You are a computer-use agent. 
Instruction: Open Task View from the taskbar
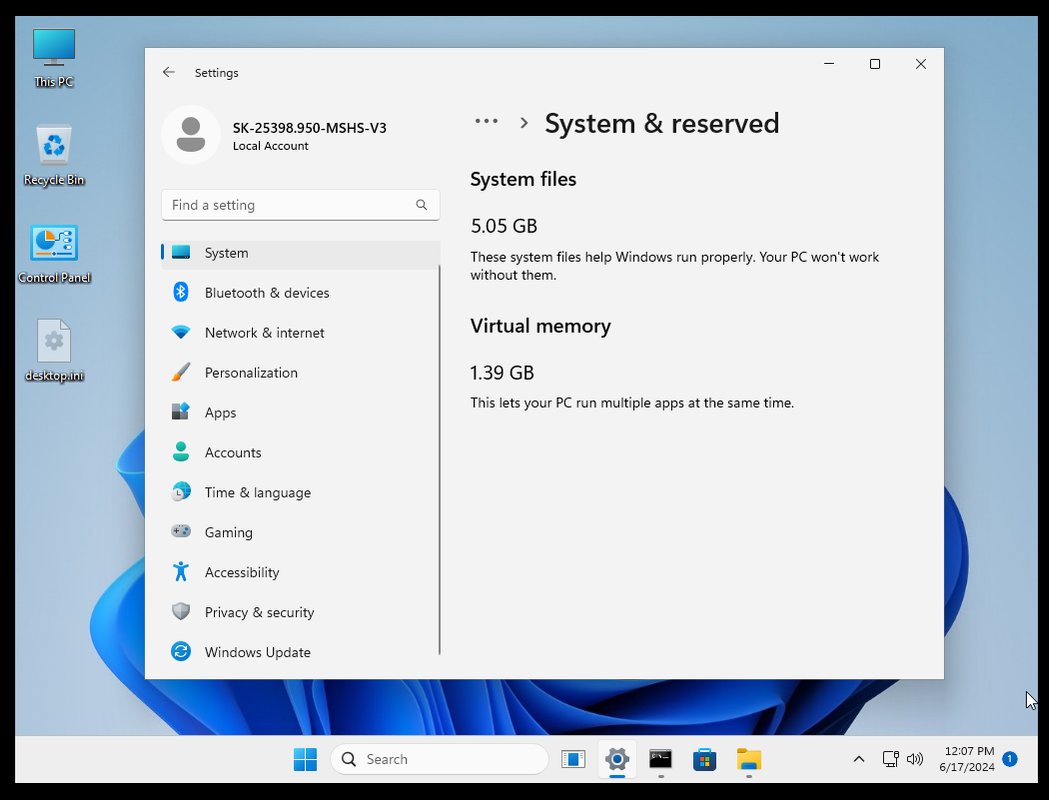pyautogui.click(x=573, y=759)
